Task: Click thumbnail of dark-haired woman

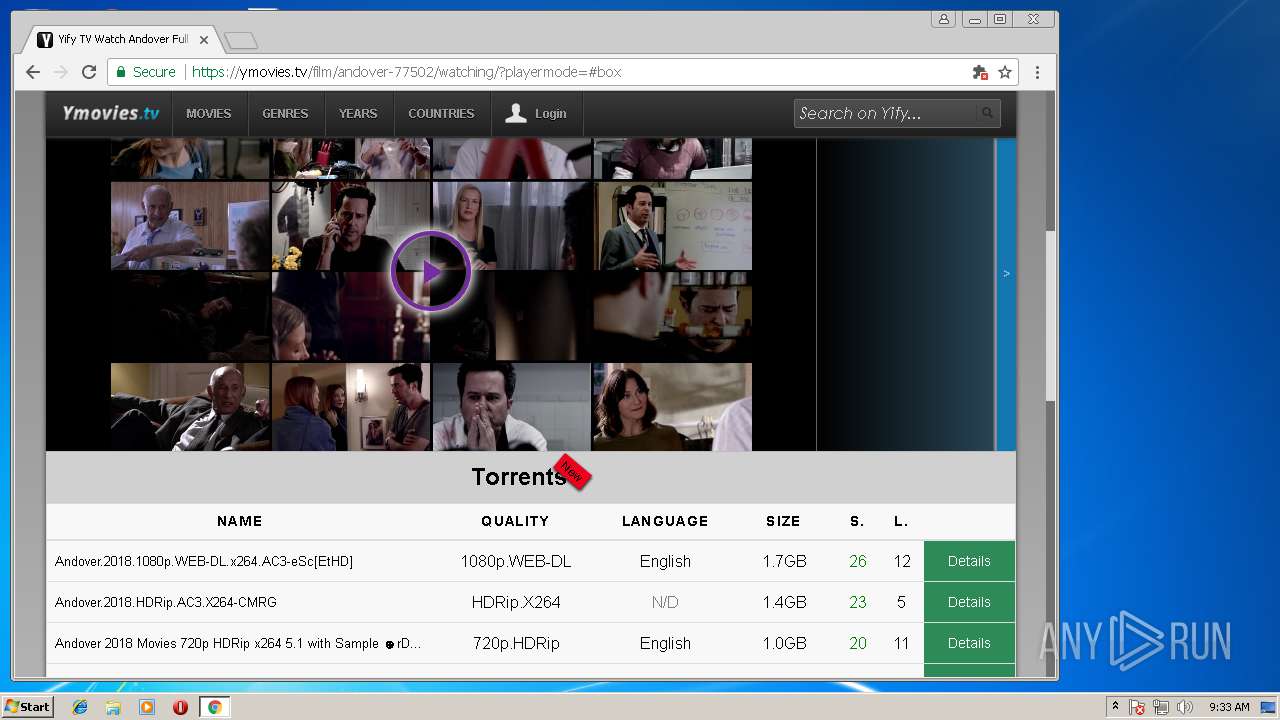Action: (672, 406)
